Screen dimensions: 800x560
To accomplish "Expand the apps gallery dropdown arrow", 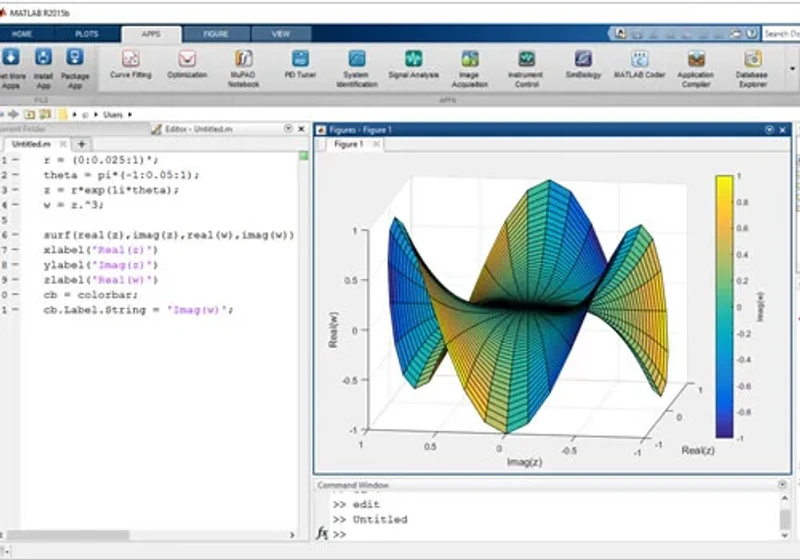I will [792, 69].
